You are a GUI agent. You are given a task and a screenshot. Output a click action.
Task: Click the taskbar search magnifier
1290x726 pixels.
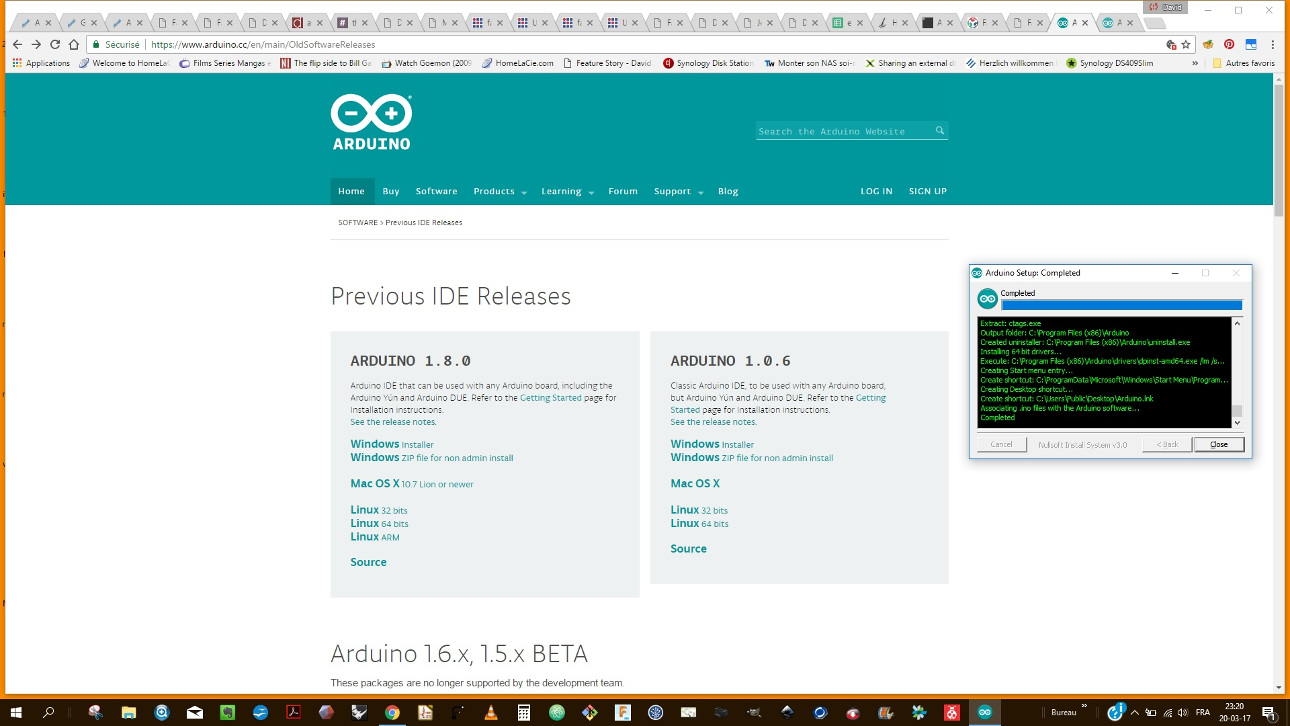48,712
